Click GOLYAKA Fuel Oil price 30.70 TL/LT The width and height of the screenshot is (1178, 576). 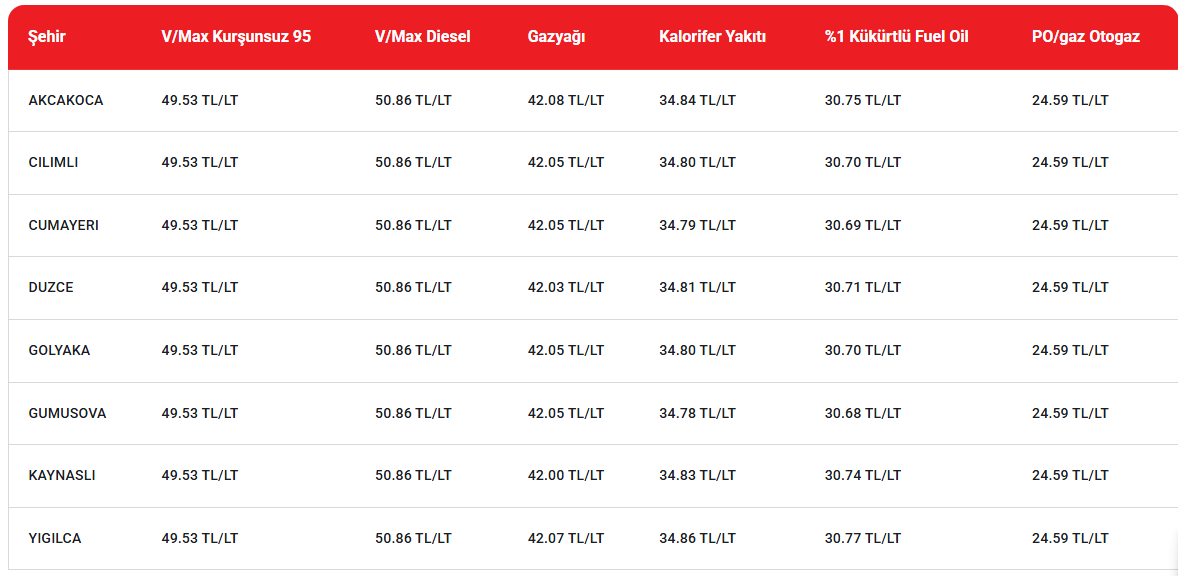point(862,351)
